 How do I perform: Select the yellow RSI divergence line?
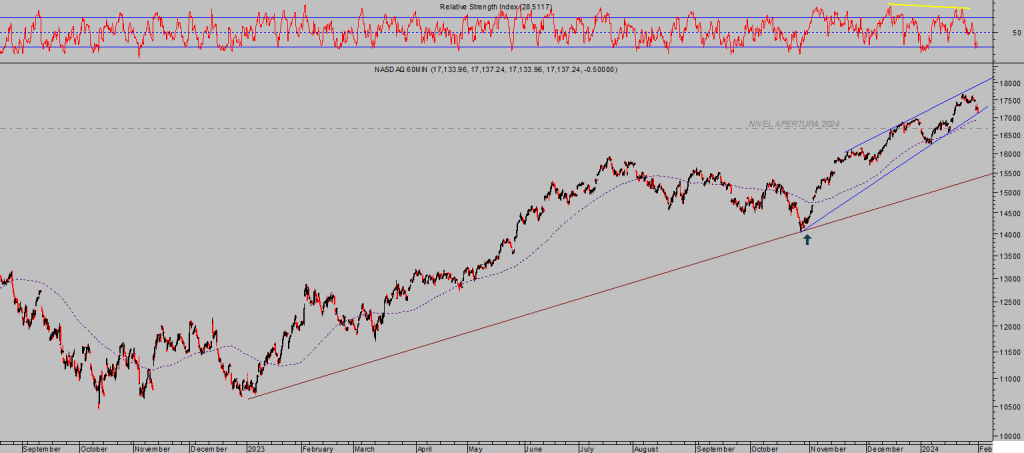coord(928,7)
